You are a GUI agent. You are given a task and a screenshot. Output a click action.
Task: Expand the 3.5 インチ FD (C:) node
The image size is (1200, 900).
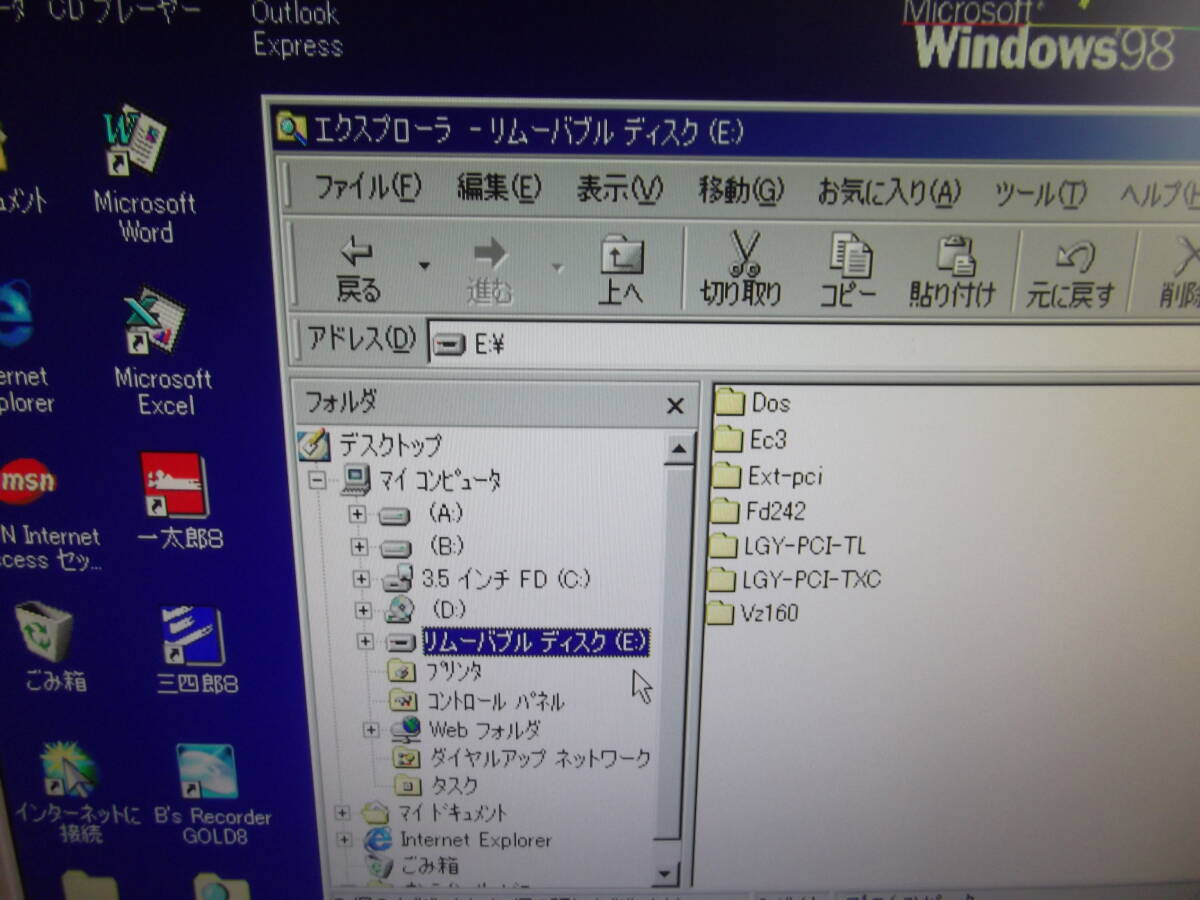click(x=362, y=579)
